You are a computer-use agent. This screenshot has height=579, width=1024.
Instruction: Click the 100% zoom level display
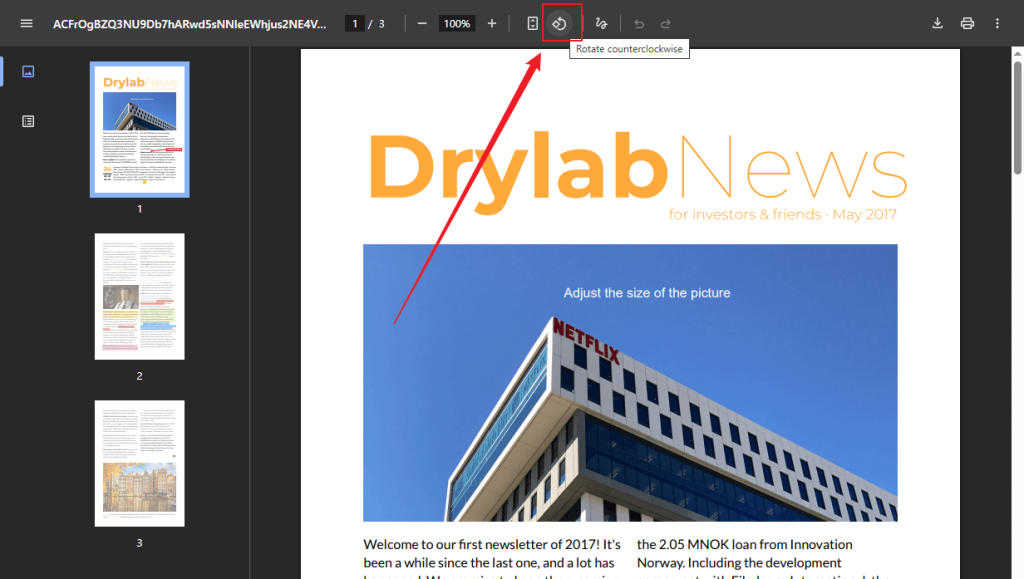click(456, 23)
